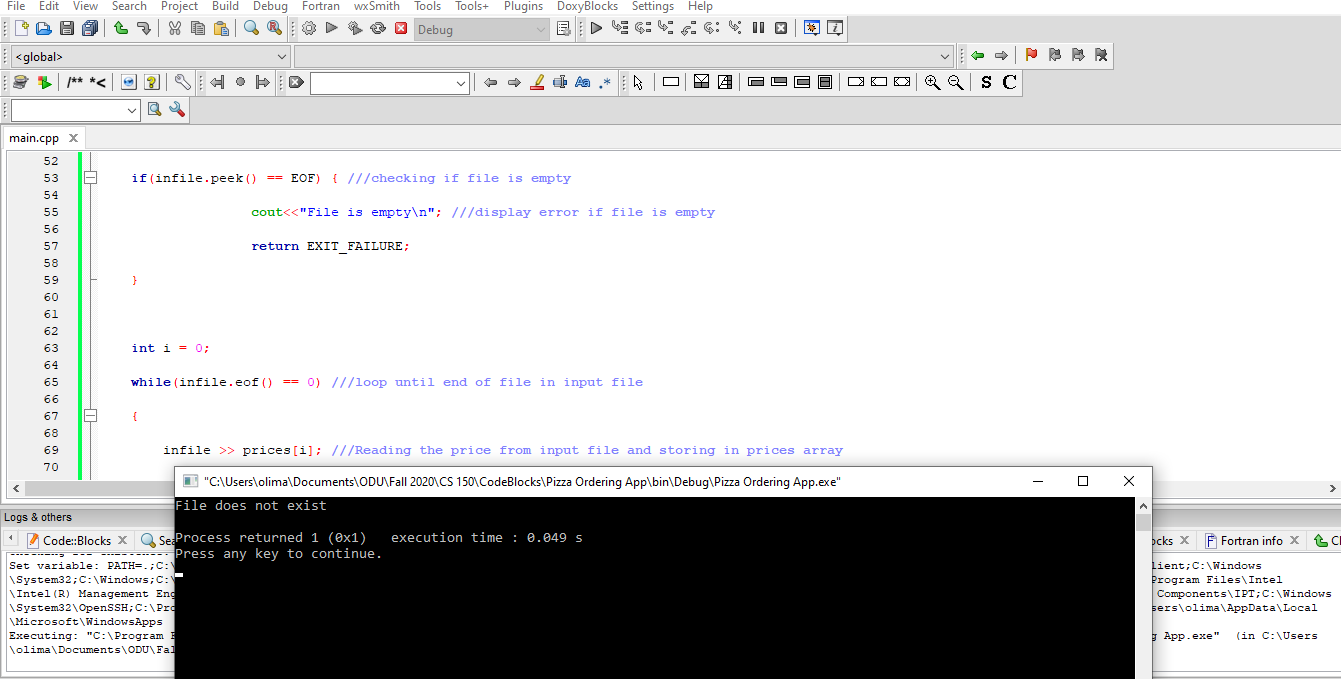Collapse the while block fold at line 67
1341x679 pixels.
90,416
